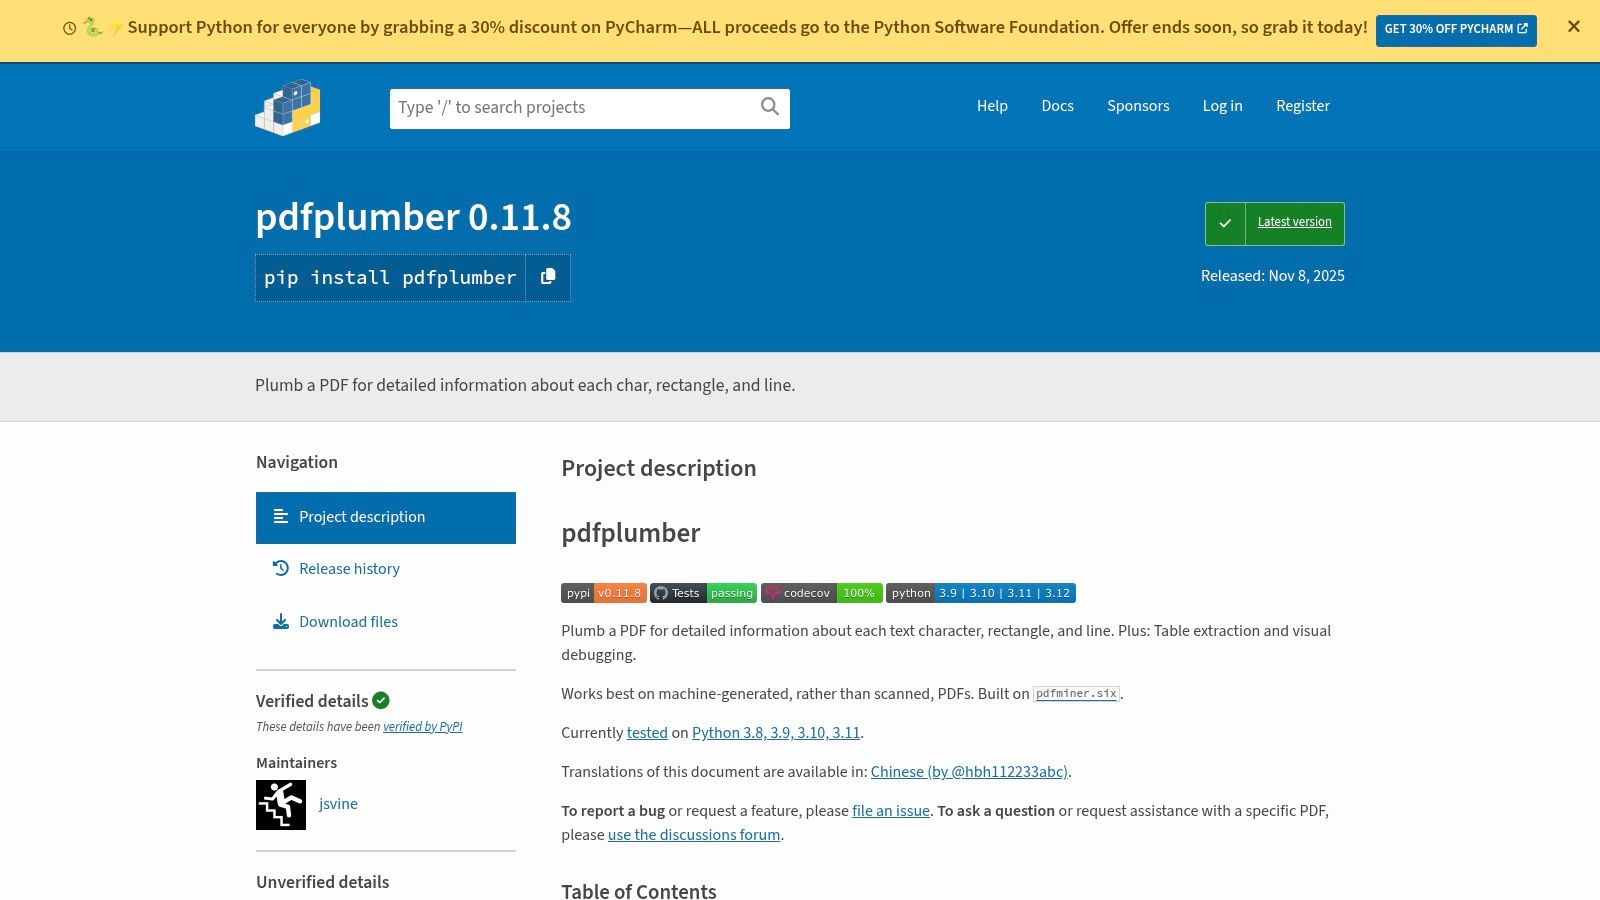The height and width of the screenshot is (900, 1600).
Task: Click the search magnifier icon
Action: (769, 106)
